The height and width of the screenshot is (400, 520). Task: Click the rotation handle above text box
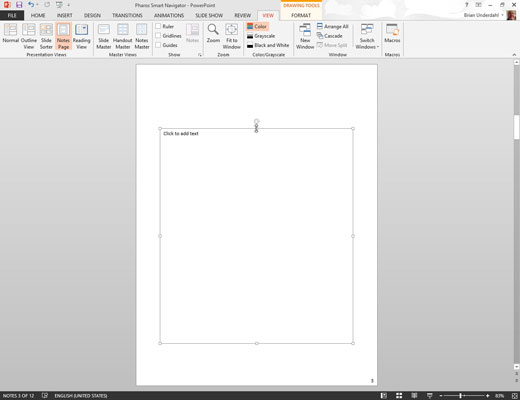tap(256, 121)
